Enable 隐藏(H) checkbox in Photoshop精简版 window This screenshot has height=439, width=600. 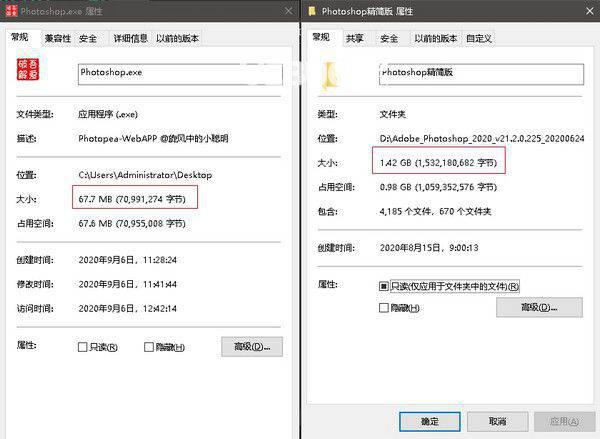(x=383, y=308)
